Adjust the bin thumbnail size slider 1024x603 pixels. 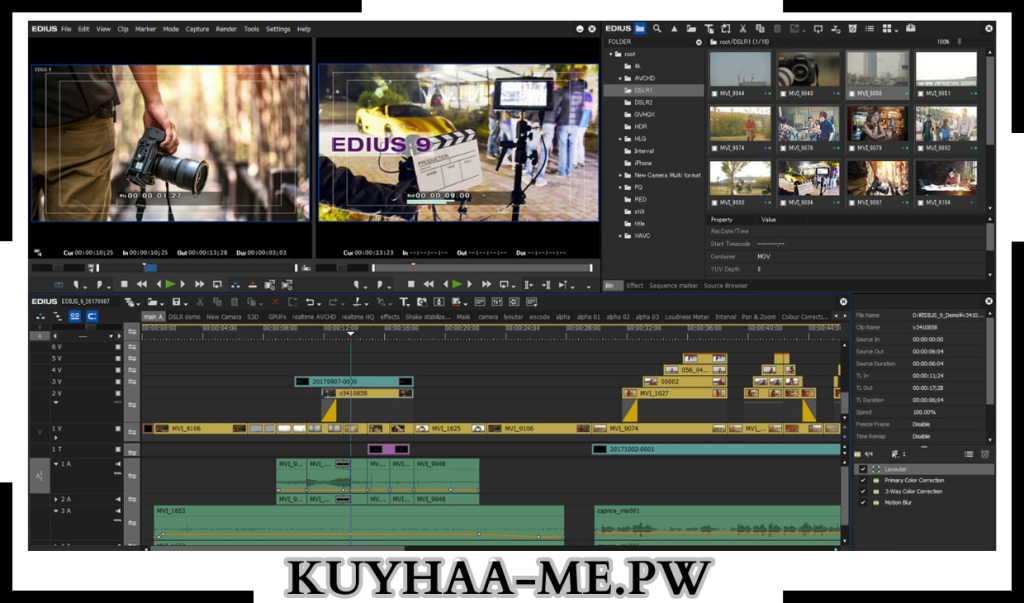tap(959, 42)
